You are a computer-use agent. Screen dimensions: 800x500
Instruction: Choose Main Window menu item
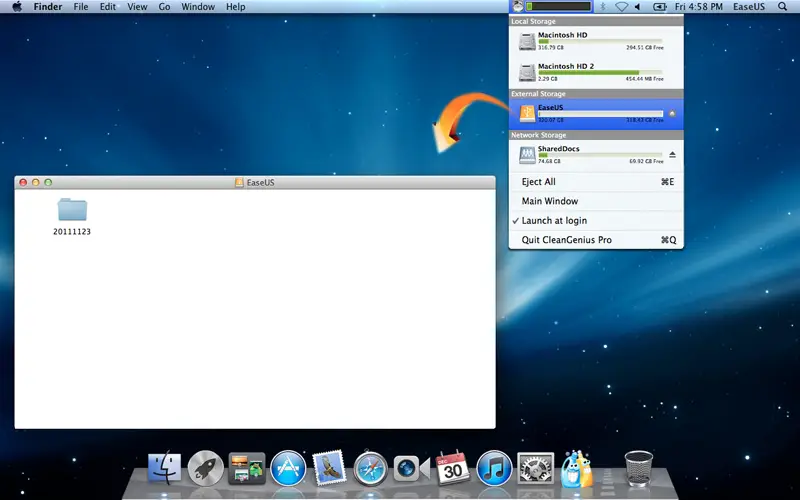click(x=596, y=201)
